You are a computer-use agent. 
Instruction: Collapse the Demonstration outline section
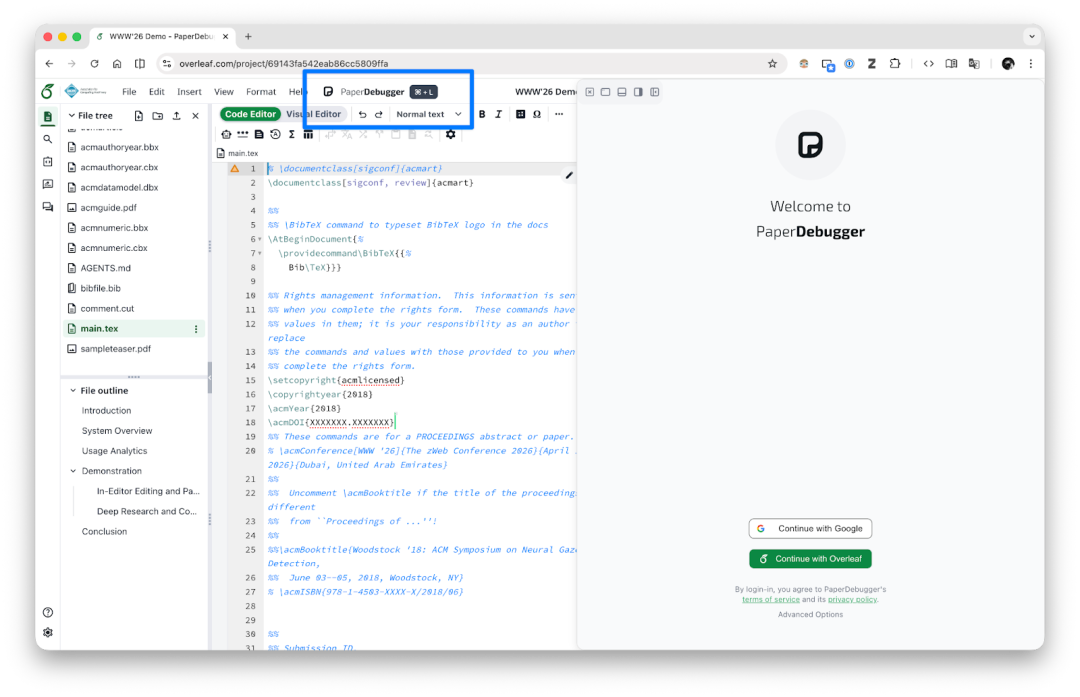(x=74, y=470)
